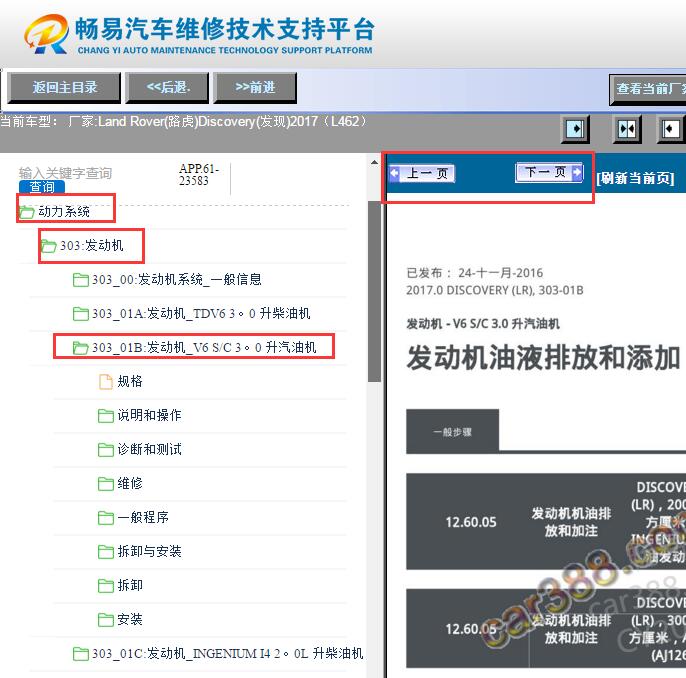Expand 维修 folder icon

(105, 484)
